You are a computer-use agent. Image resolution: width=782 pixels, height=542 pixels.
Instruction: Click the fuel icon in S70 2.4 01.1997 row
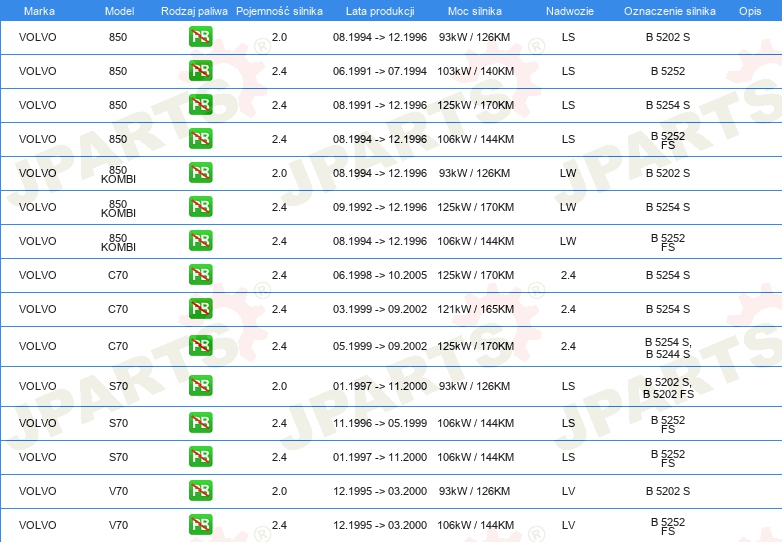200,456
